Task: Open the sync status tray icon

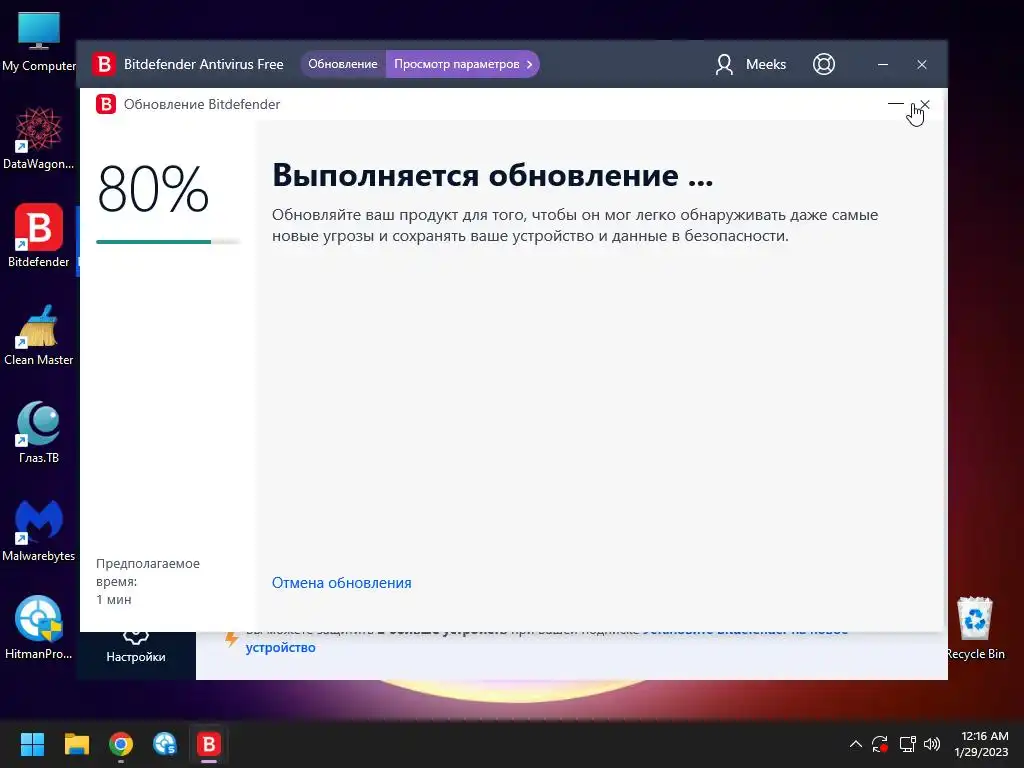Action: (880, 744)
